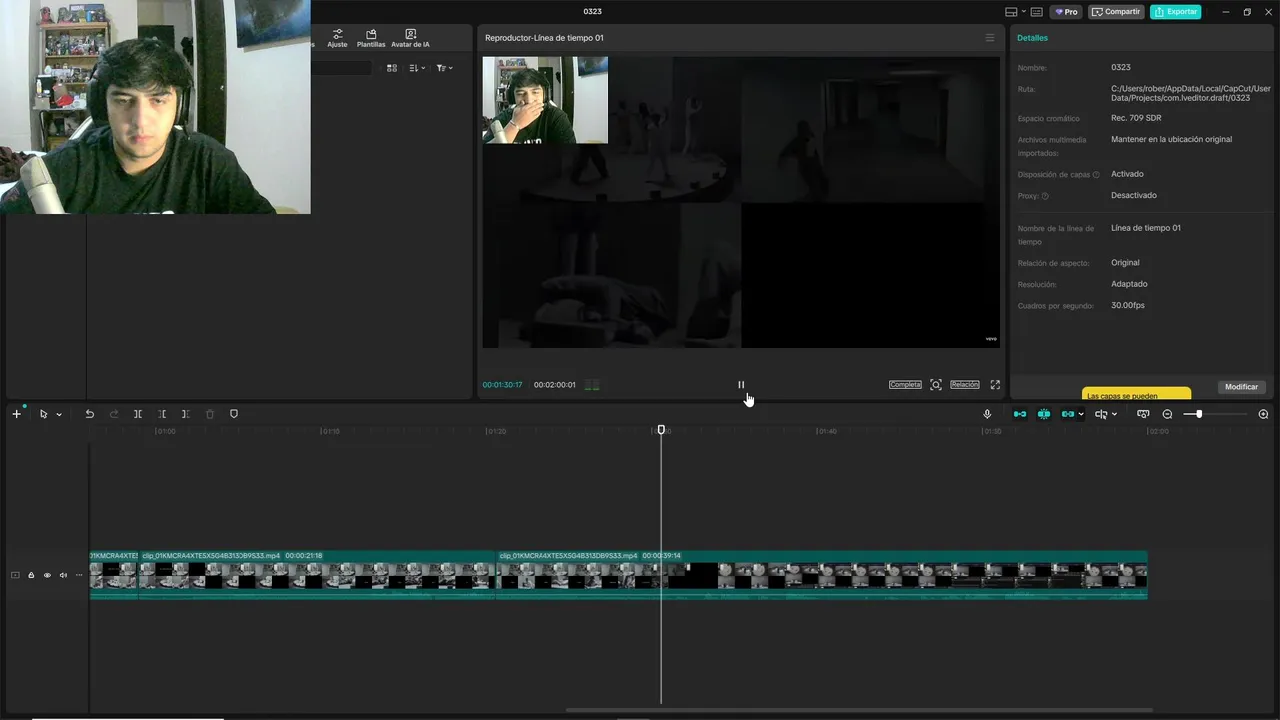This screenshot has height=720, width=1280.
Task: Click the Rec. 709 SDR value
Action: coord(1136,118)
